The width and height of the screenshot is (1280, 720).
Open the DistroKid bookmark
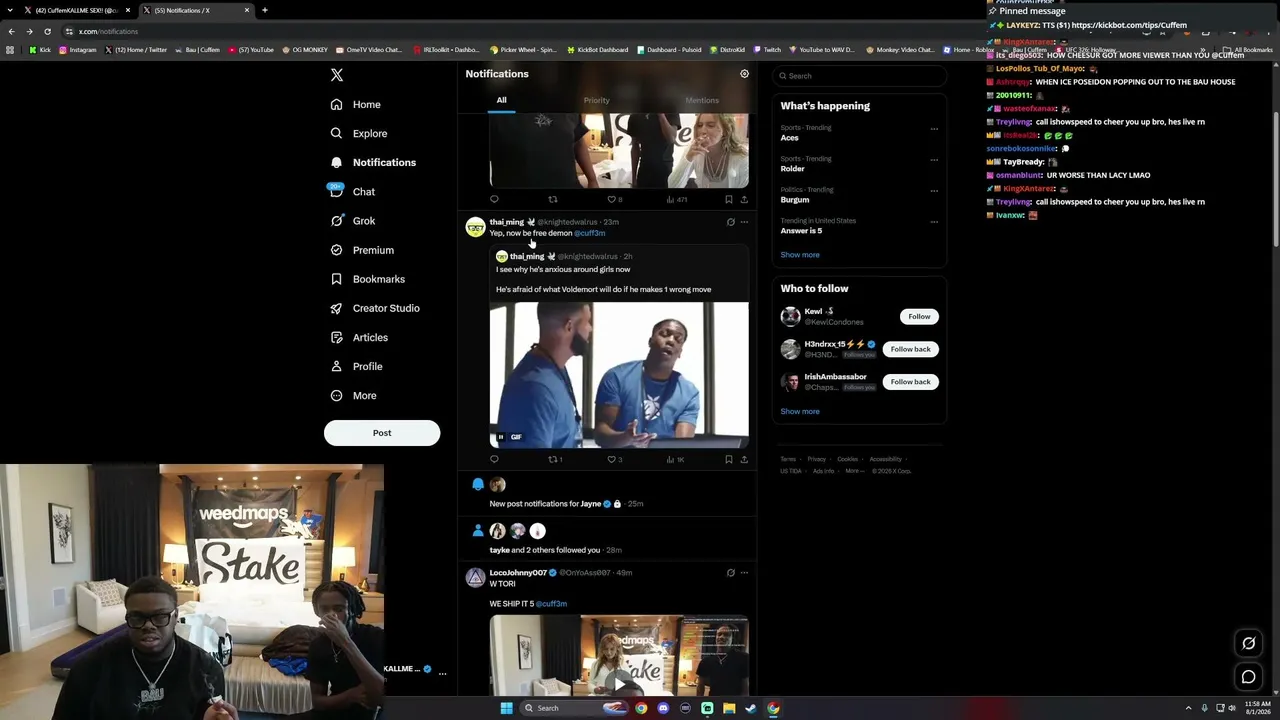(x=727, y=50)
